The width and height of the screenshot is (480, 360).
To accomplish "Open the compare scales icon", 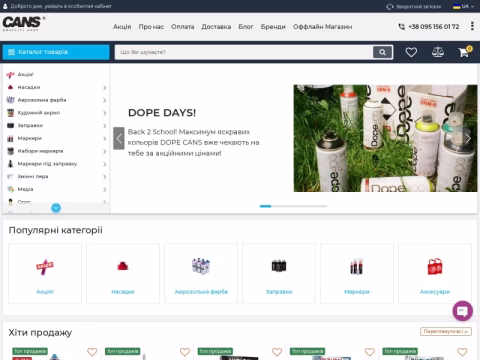I will 438,52.
